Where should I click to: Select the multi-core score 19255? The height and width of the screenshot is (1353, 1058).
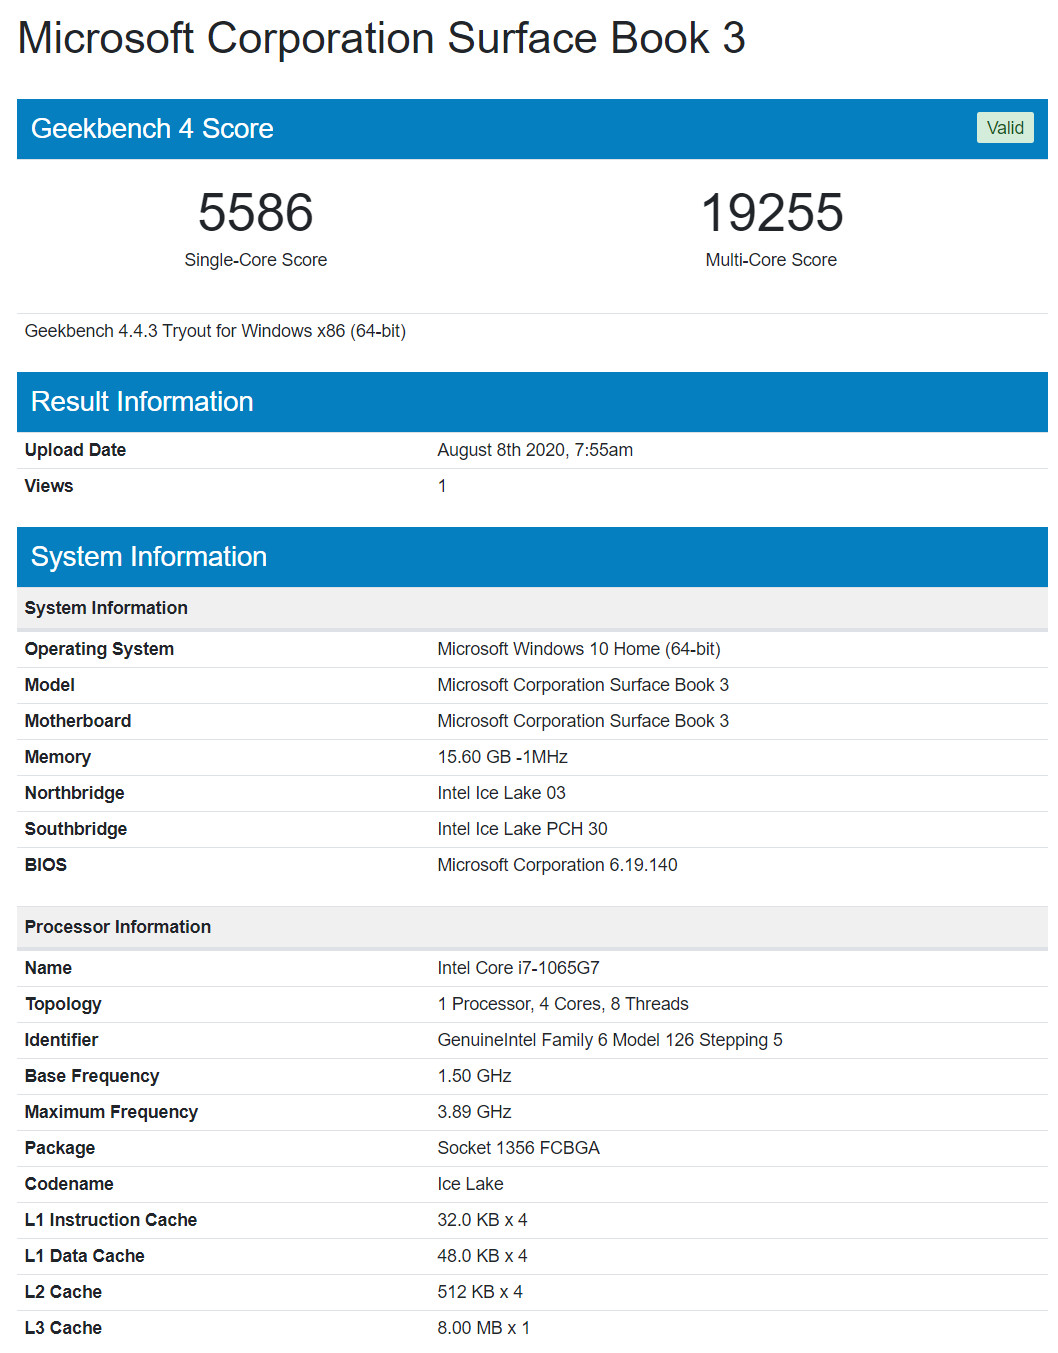coord(772,213)
